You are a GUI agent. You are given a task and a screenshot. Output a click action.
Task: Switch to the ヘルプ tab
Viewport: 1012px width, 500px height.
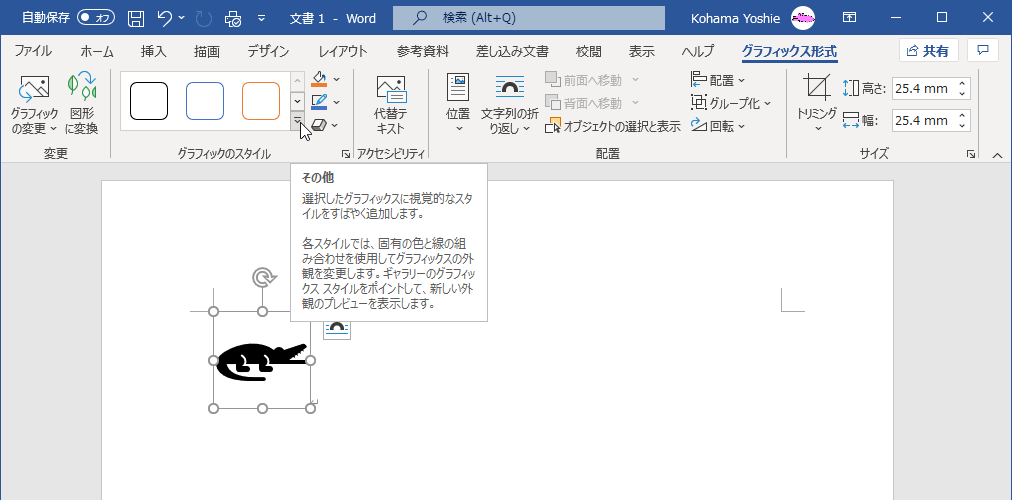[x=698, y=52]
